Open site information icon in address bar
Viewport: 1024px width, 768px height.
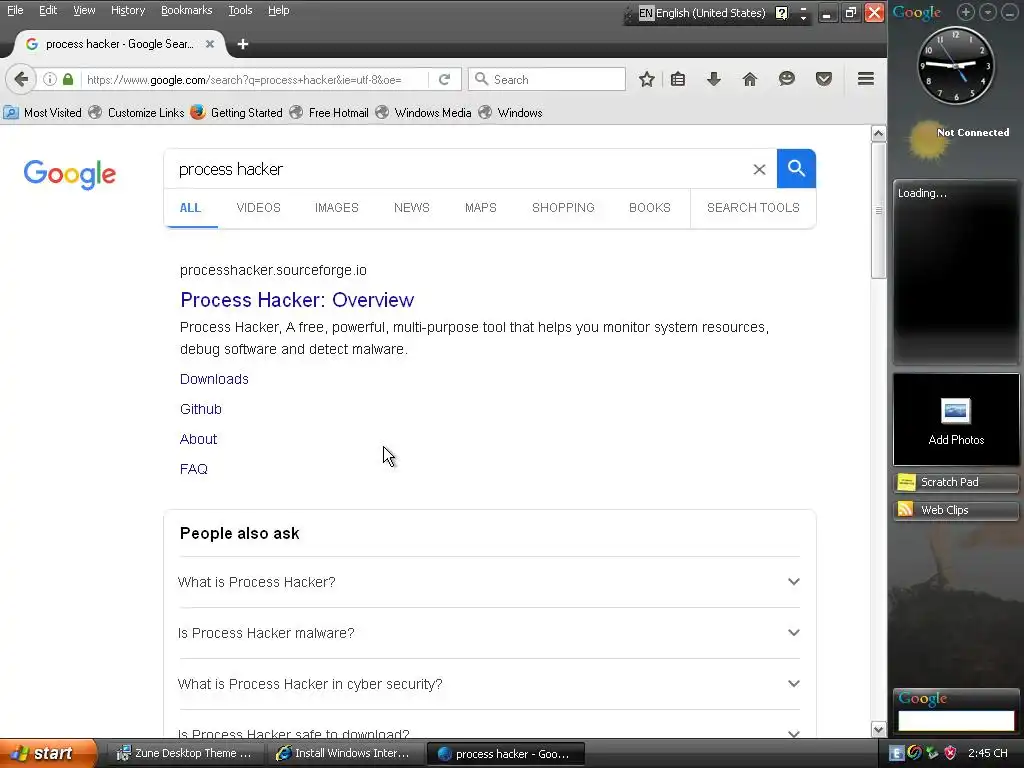click(50, 80)
